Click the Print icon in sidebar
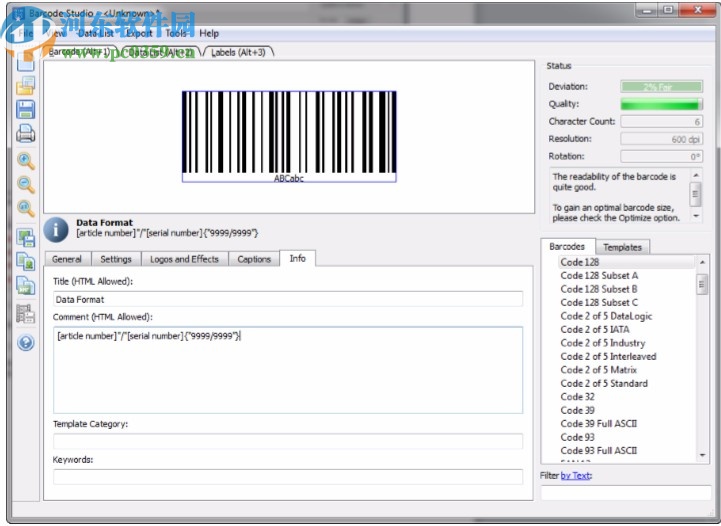Screen dimensions: 721x526 [x=26, y=133]
